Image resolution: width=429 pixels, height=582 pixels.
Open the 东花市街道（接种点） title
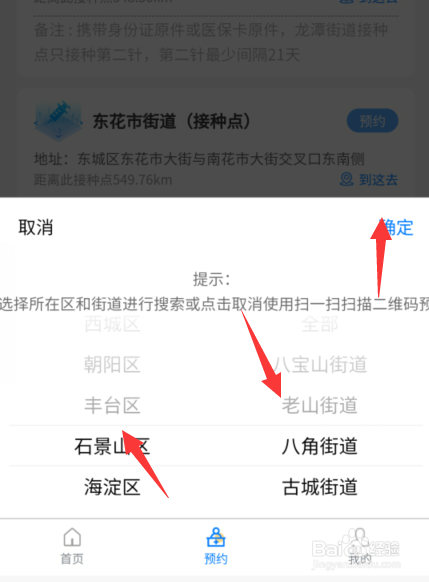click(x=171, y=121)
